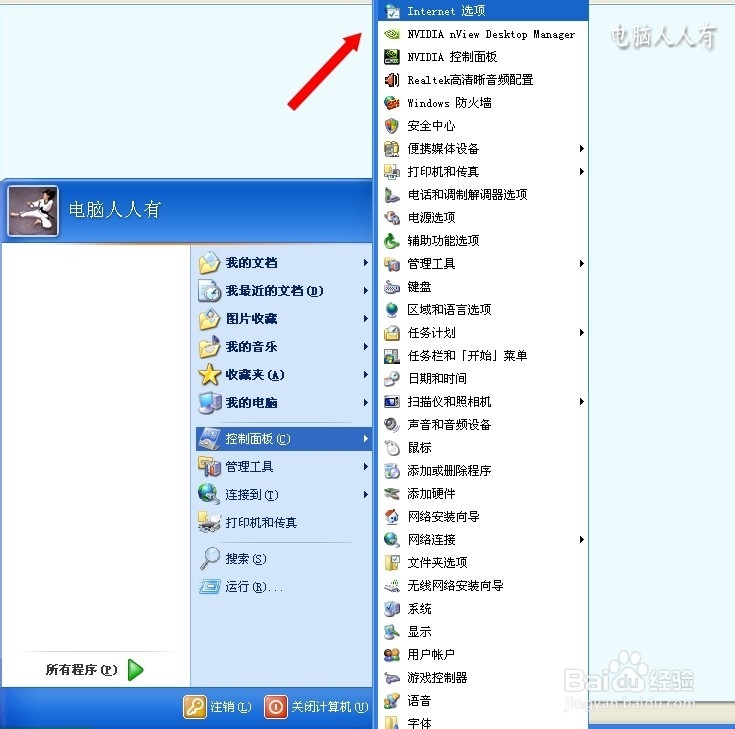Viewport: 735px width, 729px height.
Task: Click the user account picture thumbnail
Action: tap(33, 210)
